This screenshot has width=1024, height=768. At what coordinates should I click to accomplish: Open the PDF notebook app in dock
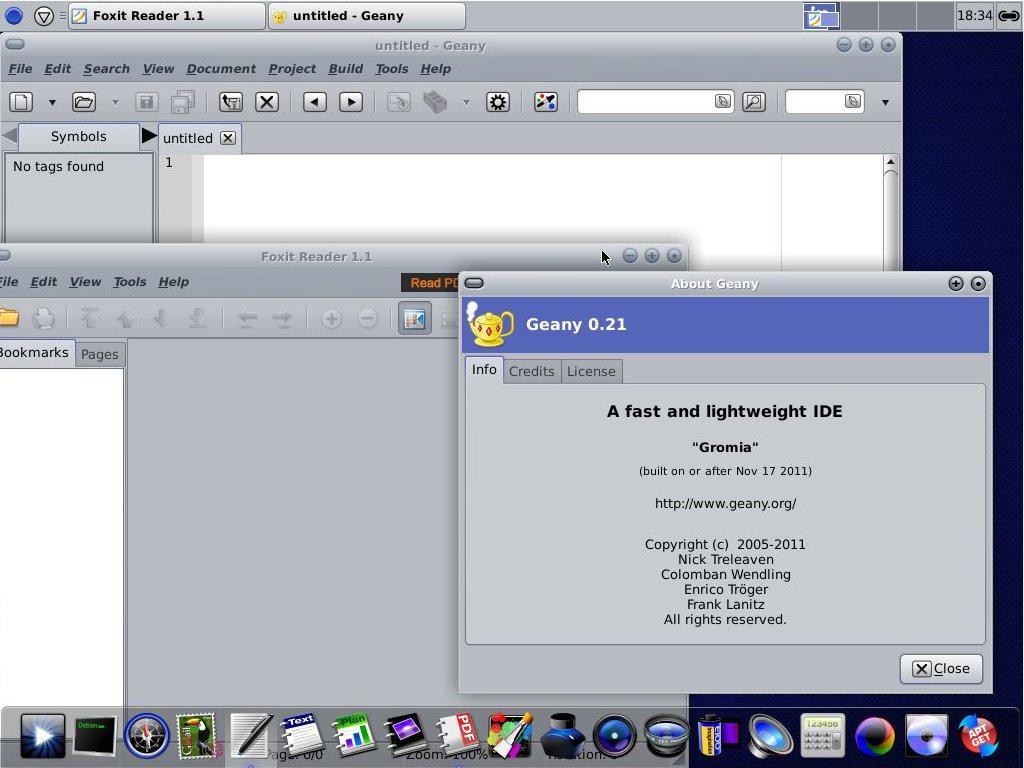458,735
